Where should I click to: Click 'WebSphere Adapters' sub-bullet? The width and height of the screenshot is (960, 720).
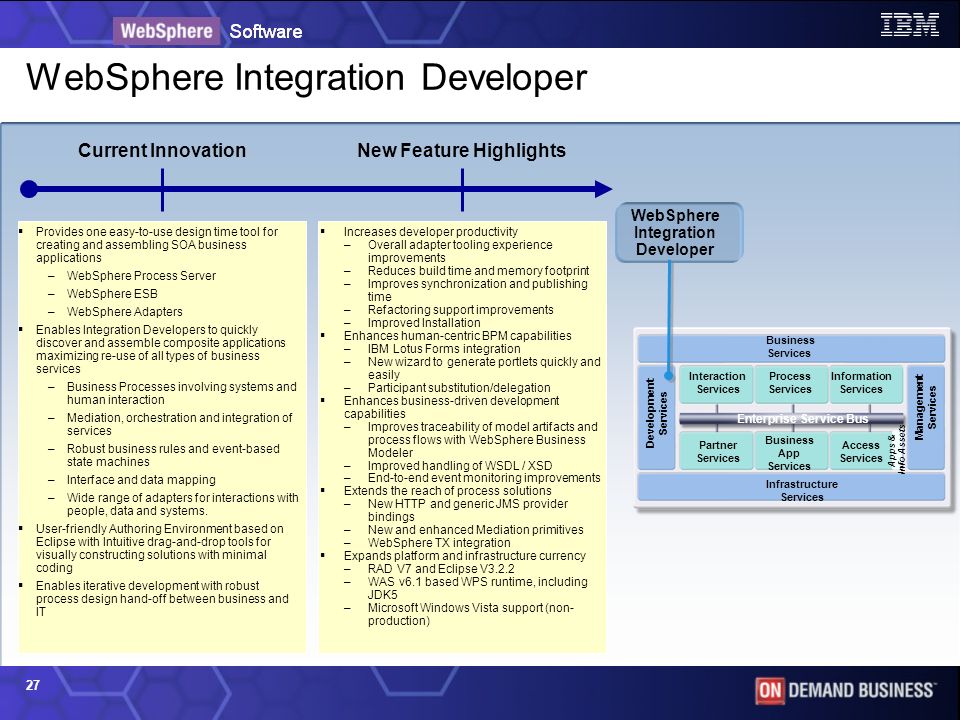(x=124, y=312)
